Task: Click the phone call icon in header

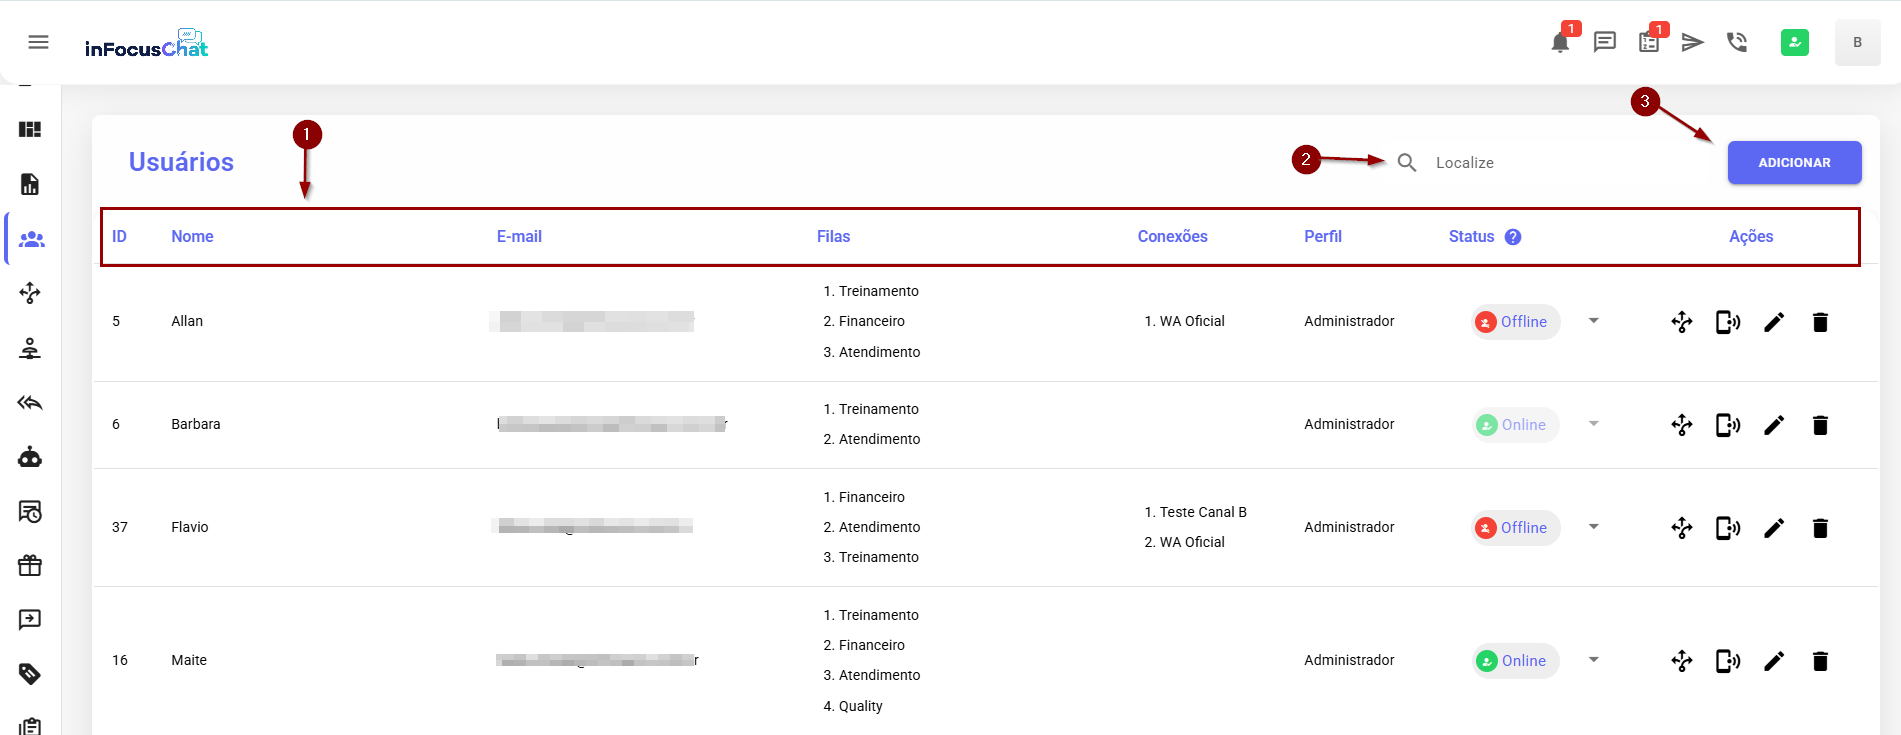Action: point(1737,42)
